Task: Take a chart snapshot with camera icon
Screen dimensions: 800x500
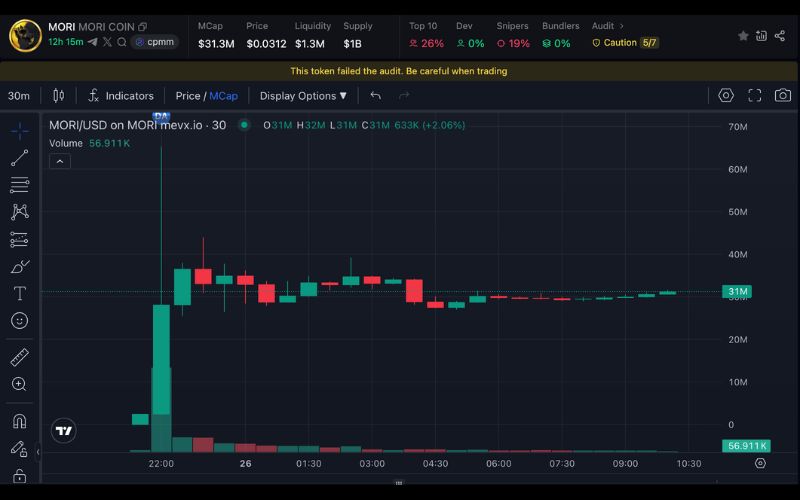Action: pos(783,95)
